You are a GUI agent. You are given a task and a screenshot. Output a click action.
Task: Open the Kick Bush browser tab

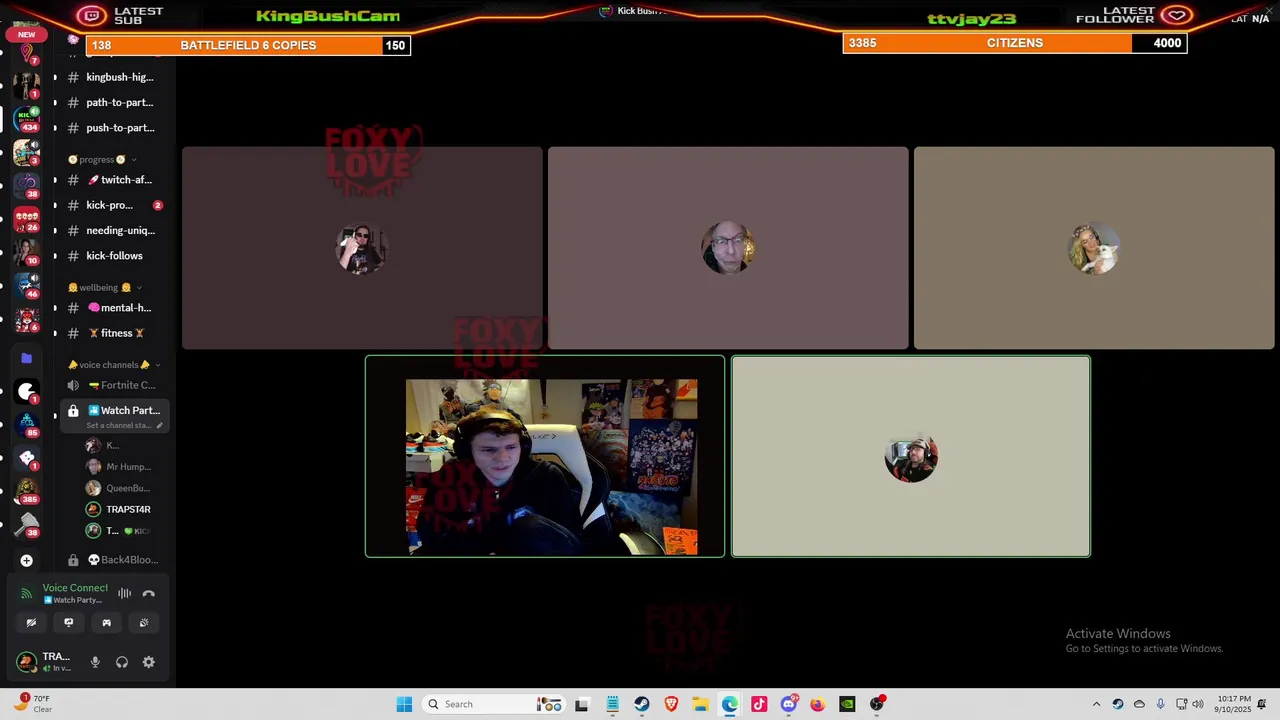[x=632, y=11]
